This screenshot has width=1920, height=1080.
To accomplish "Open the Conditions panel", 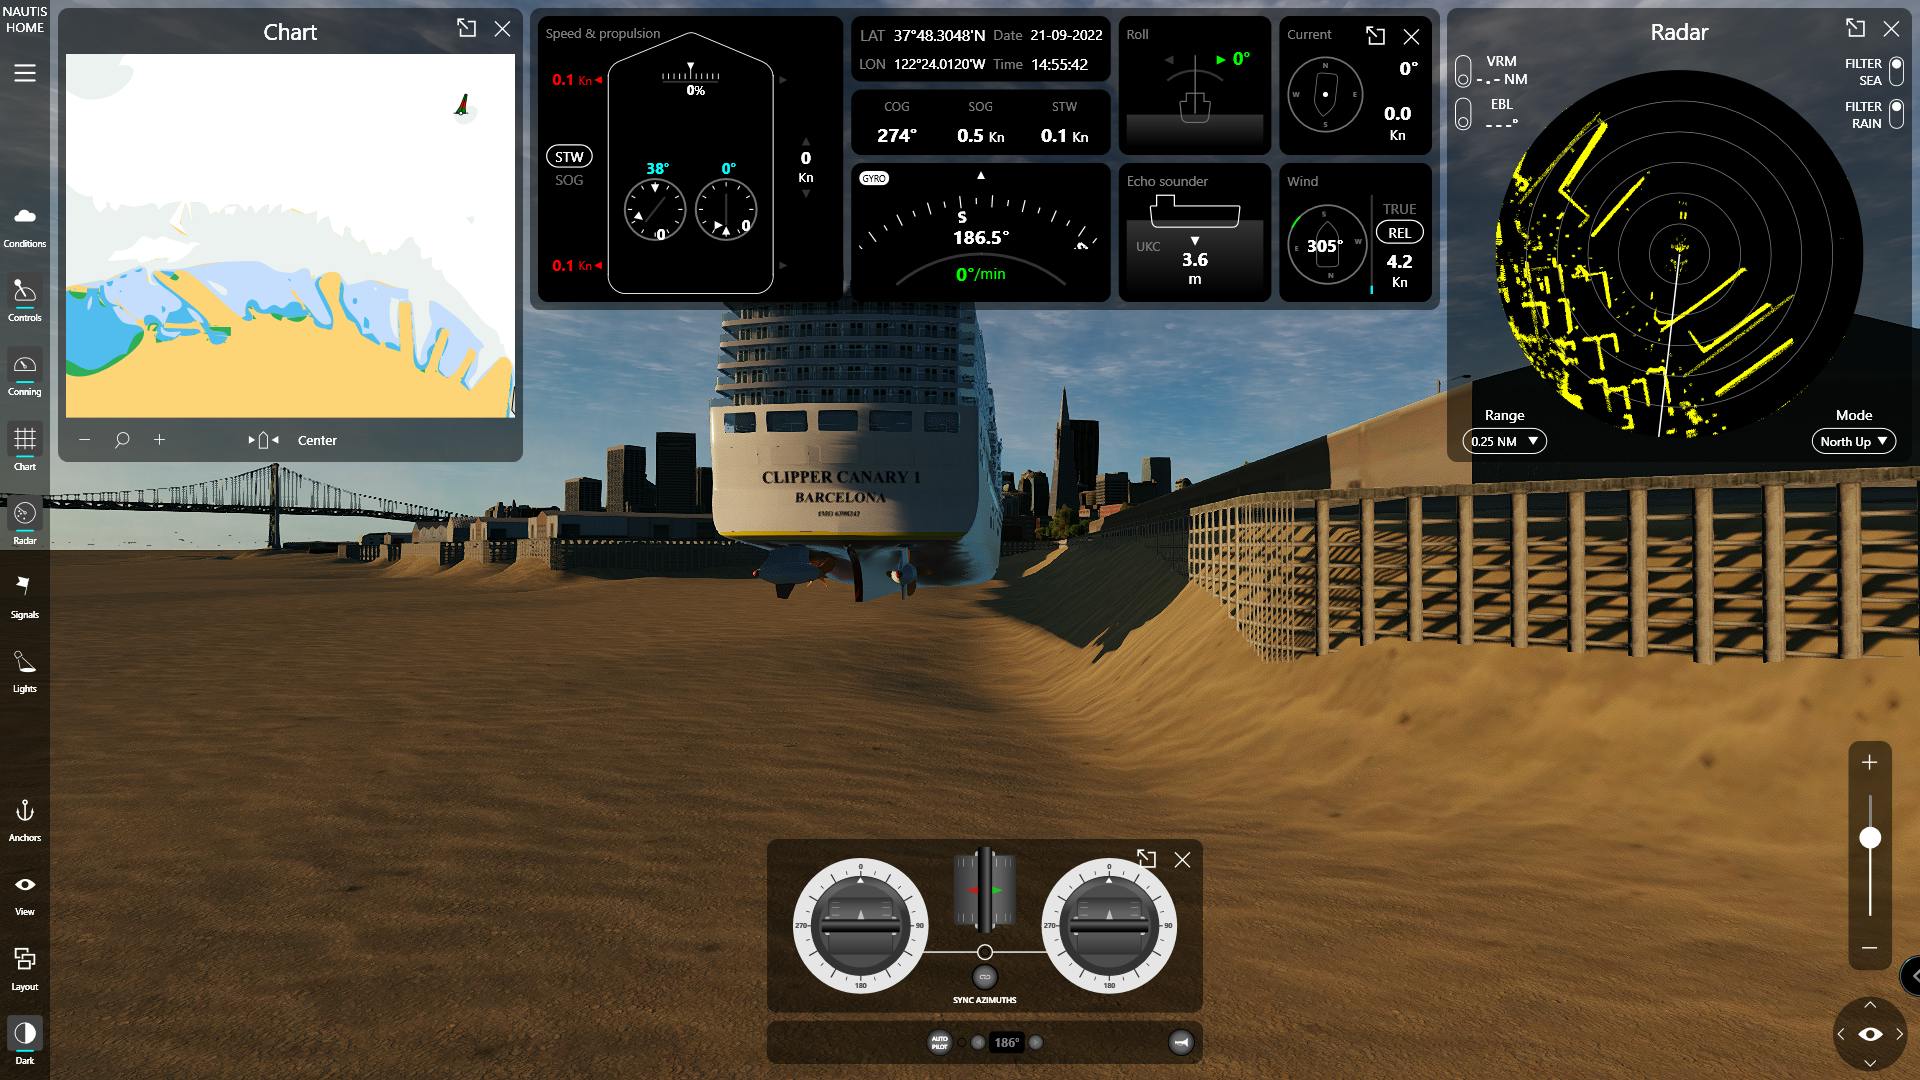I will click(25, 226).
